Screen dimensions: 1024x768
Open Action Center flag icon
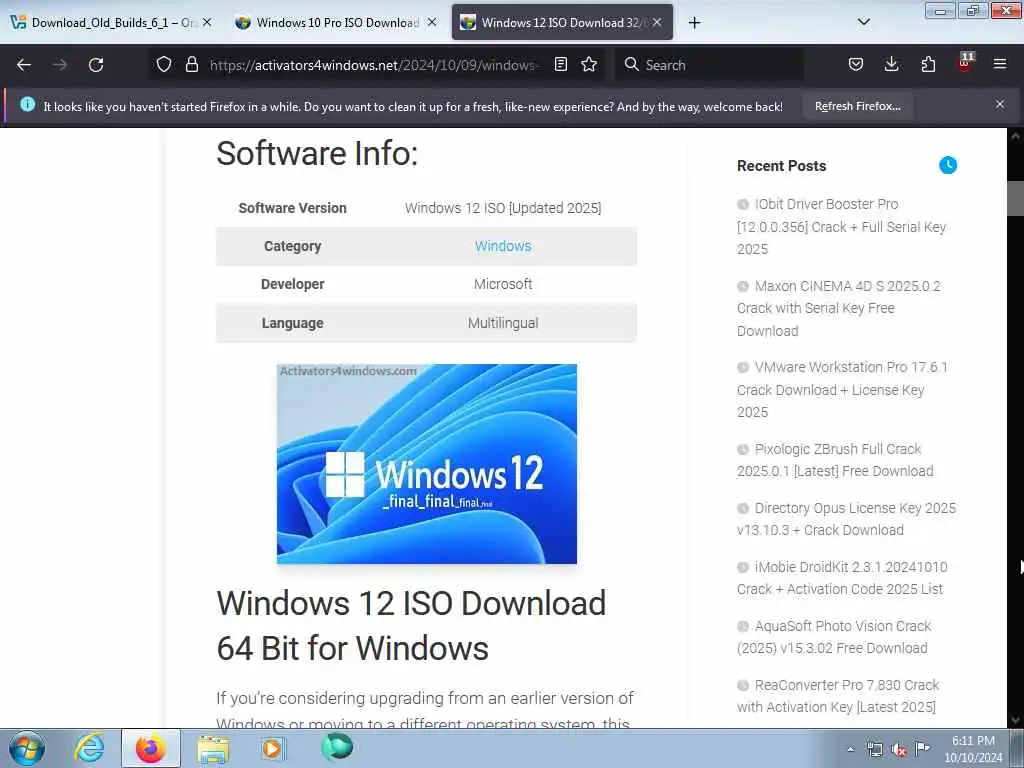(x=922, y=748)
